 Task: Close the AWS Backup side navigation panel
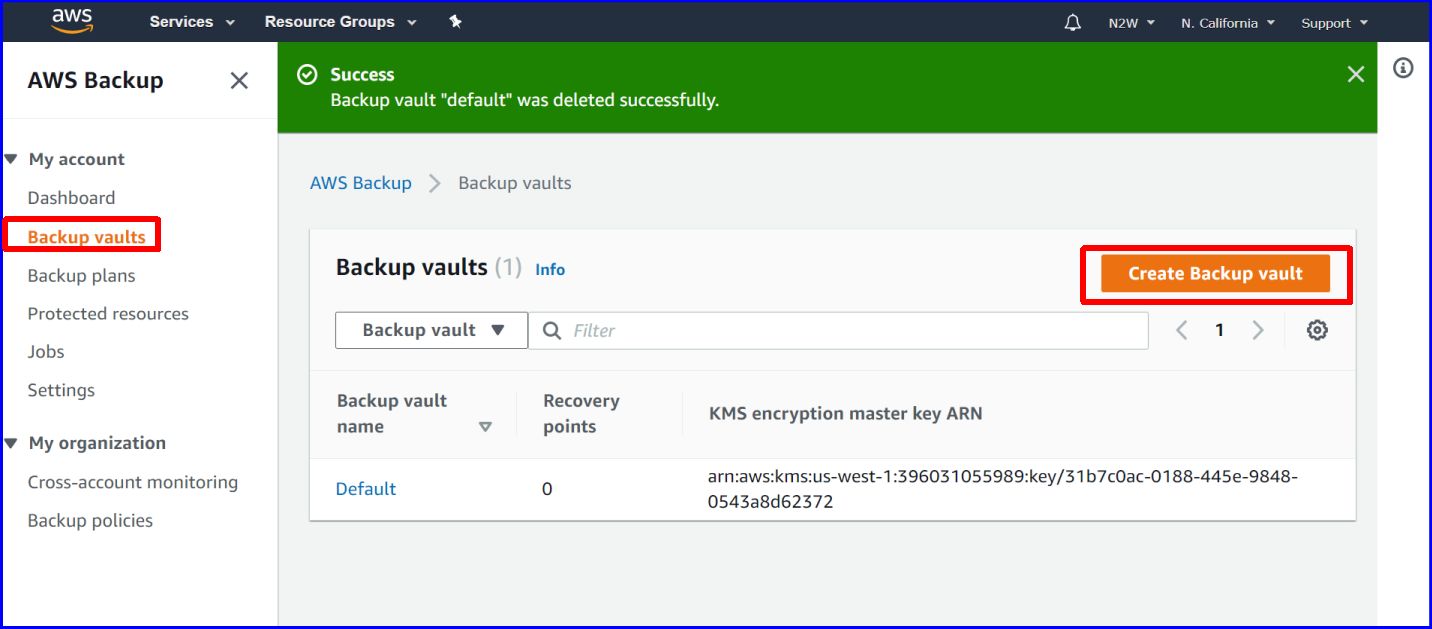click(239, 81)
